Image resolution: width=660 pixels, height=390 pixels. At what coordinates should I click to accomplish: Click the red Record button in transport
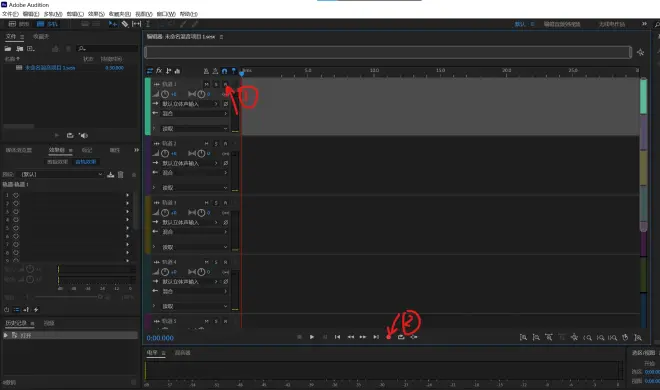pos(389,337)
